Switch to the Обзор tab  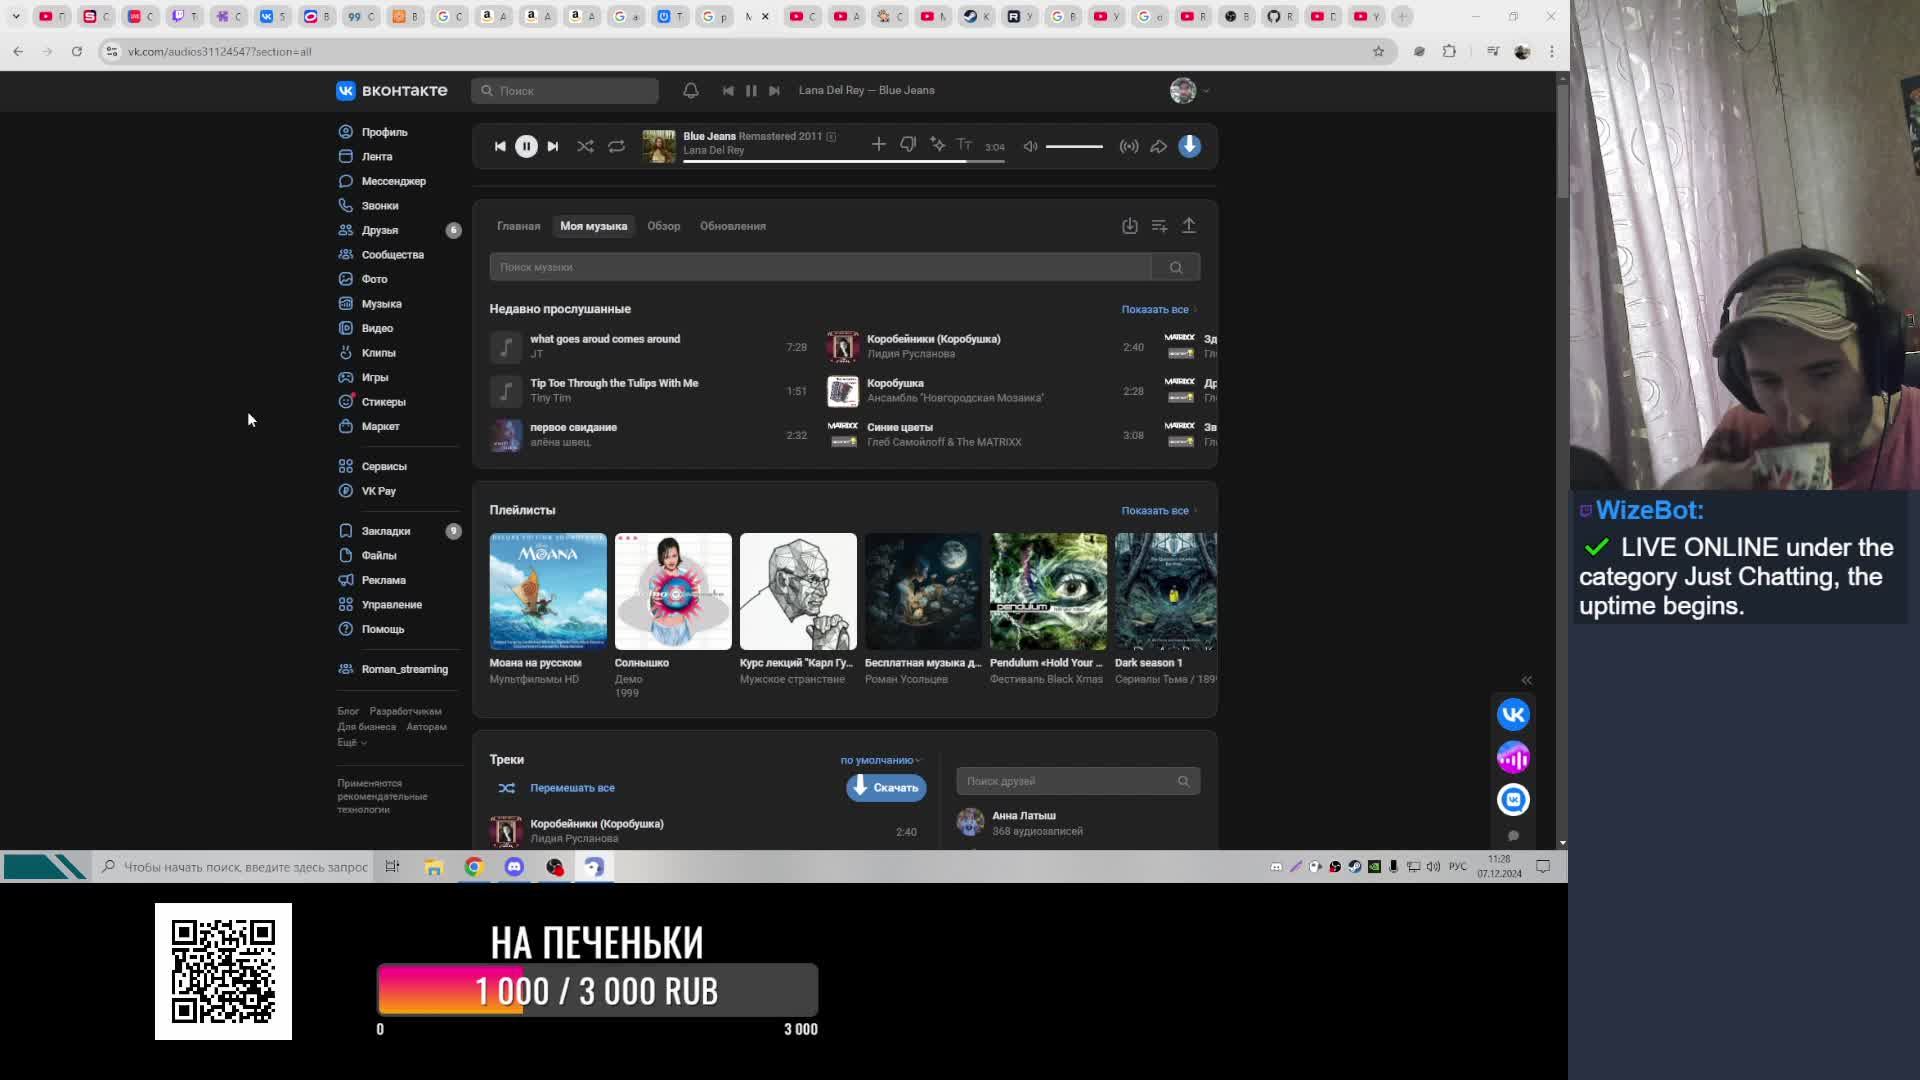(663, 226)
